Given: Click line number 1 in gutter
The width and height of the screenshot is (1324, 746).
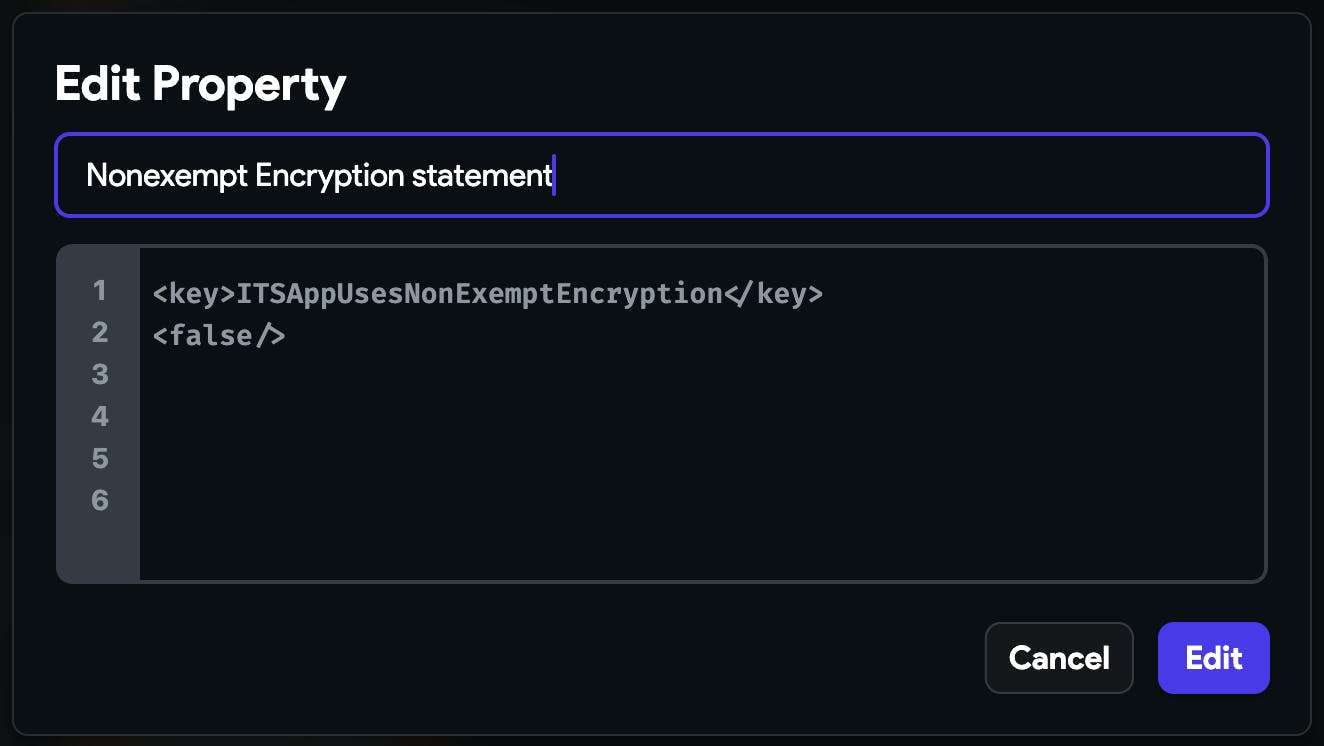Looking at the screenshot, I should 99,291.
